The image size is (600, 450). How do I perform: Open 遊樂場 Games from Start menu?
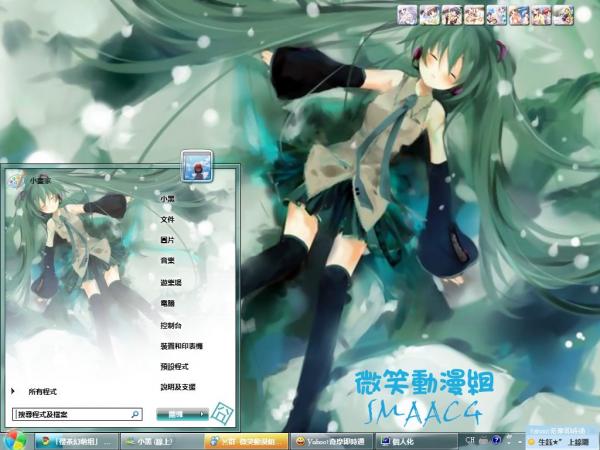171,282
